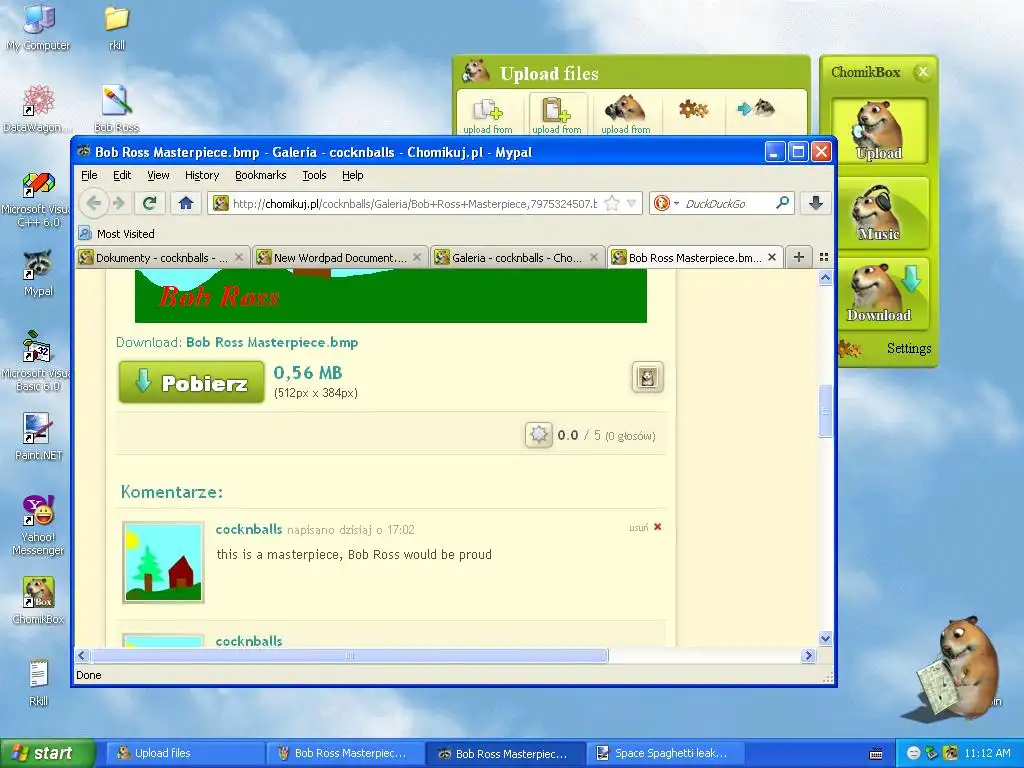The image size is (1024, 768).
Task: Open the Edit menu
Action: [122, 175]
